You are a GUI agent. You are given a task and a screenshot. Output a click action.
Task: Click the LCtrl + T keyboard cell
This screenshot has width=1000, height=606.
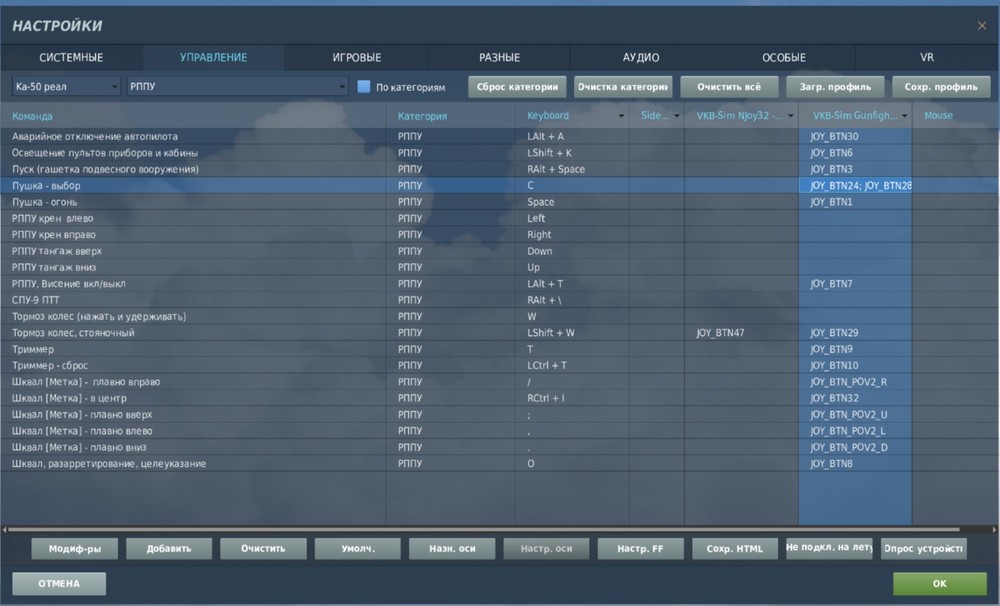[x=572, y=366]
